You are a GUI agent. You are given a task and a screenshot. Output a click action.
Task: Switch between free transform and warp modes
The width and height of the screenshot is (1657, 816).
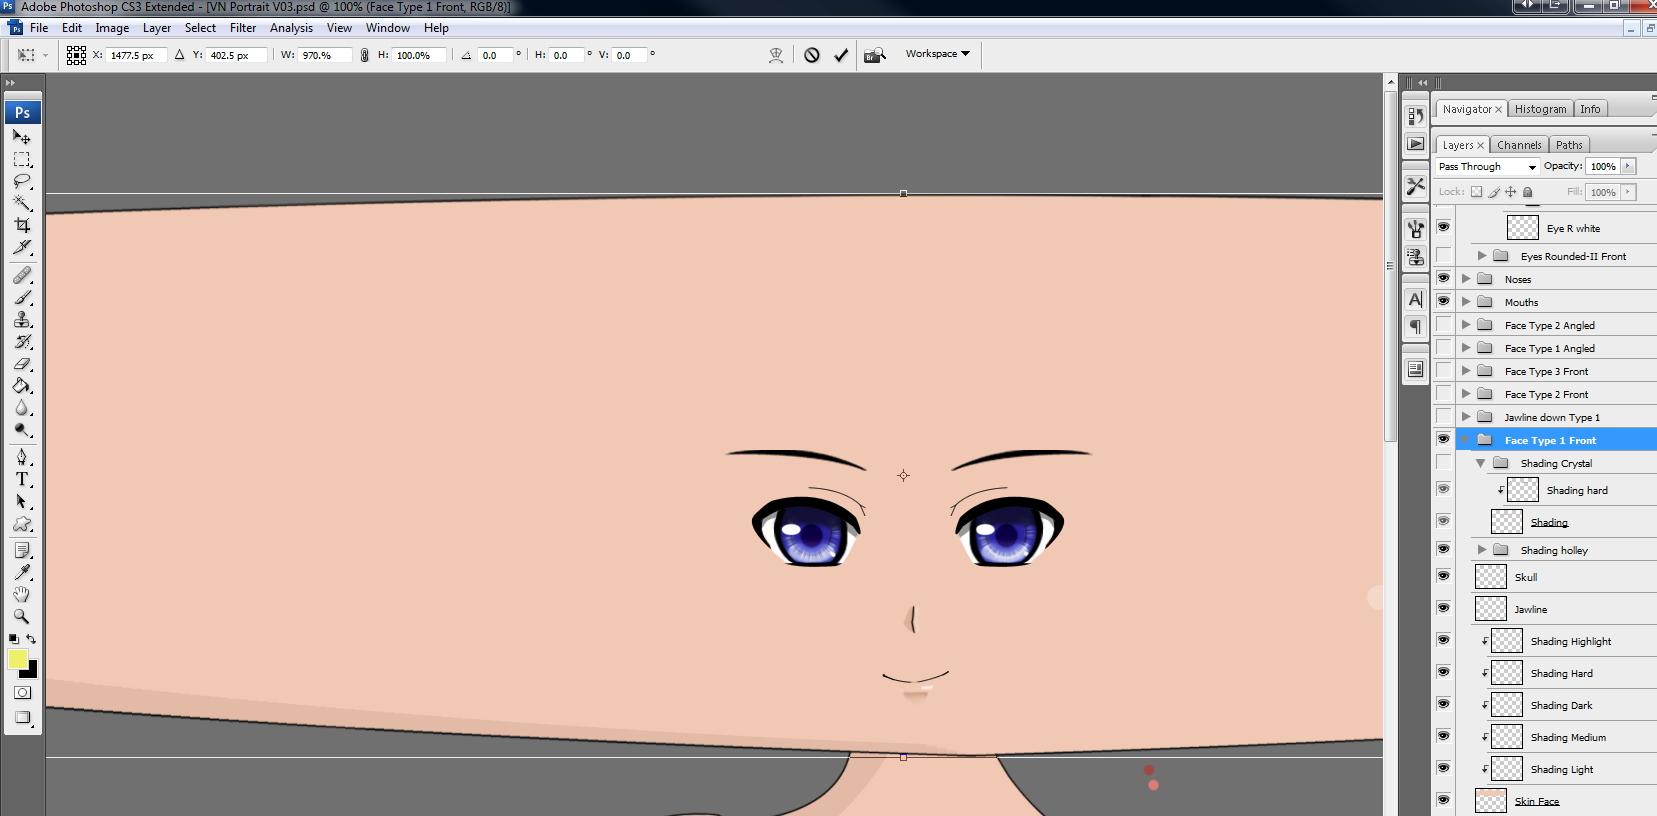click(776, 55)
